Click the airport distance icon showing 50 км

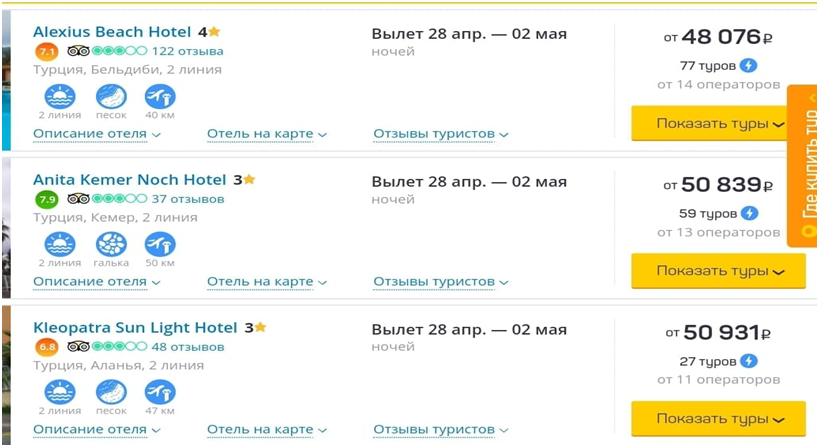pyautogui.click(x=159, y=244)
